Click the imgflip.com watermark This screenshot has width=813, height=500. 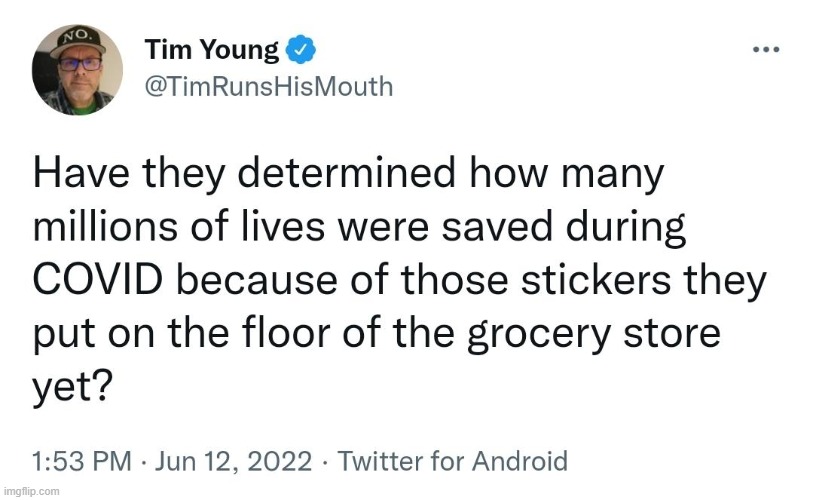pyautogui.click(x=31, y=491)
